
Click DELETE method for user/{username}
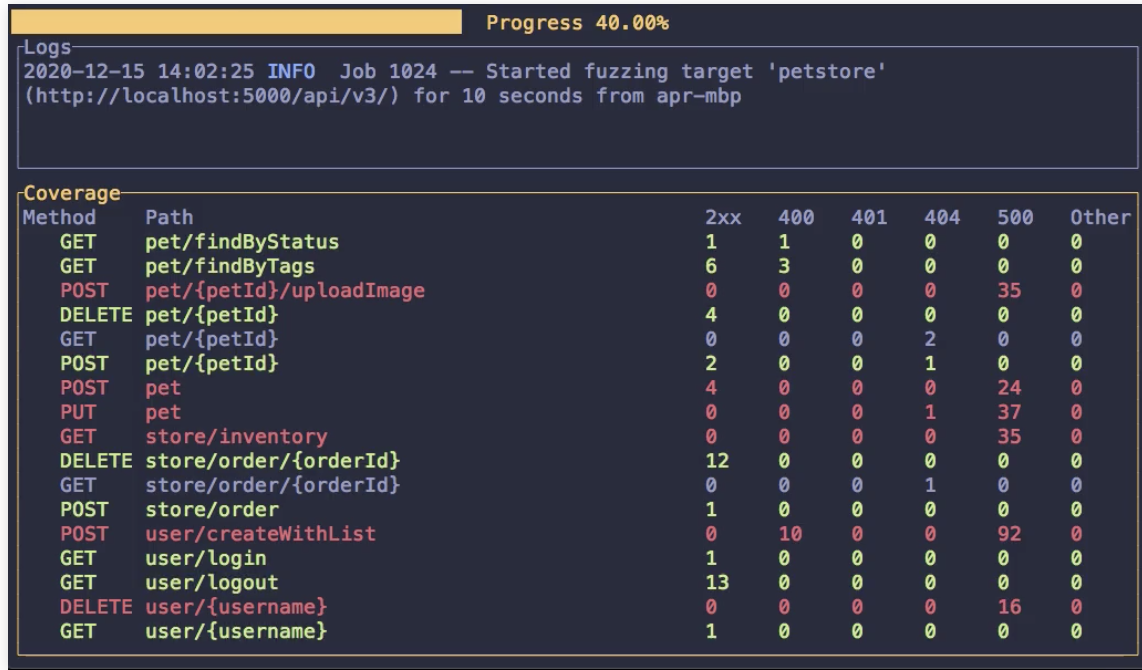pos(96,607)
